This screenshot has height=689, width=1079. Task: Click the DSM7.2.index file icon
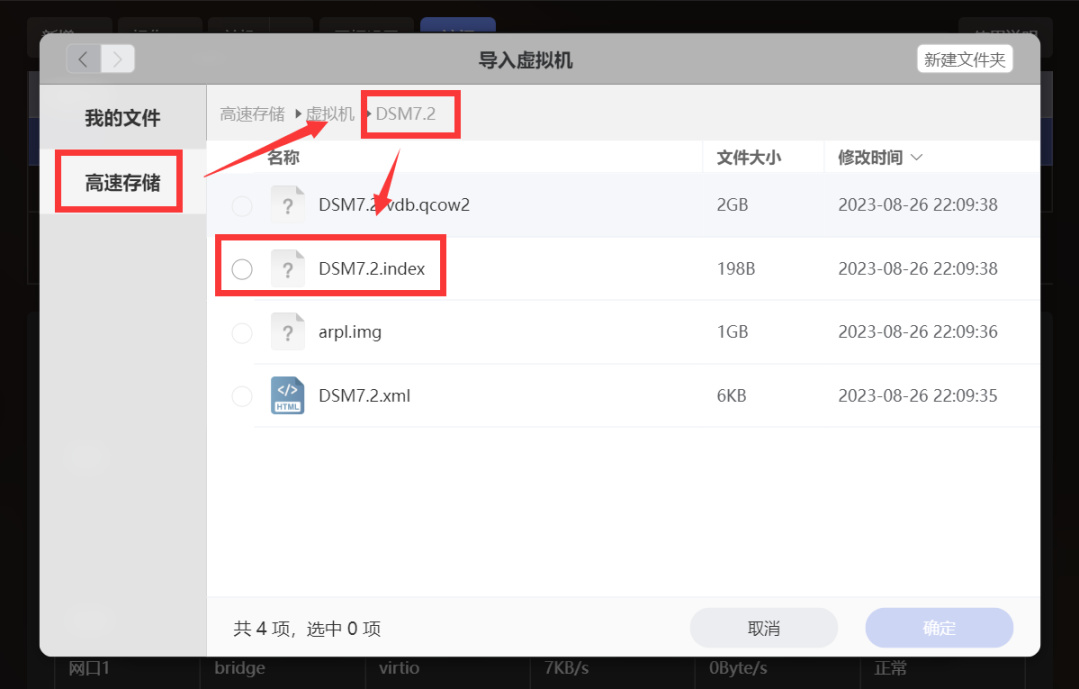tap(288, 268)
